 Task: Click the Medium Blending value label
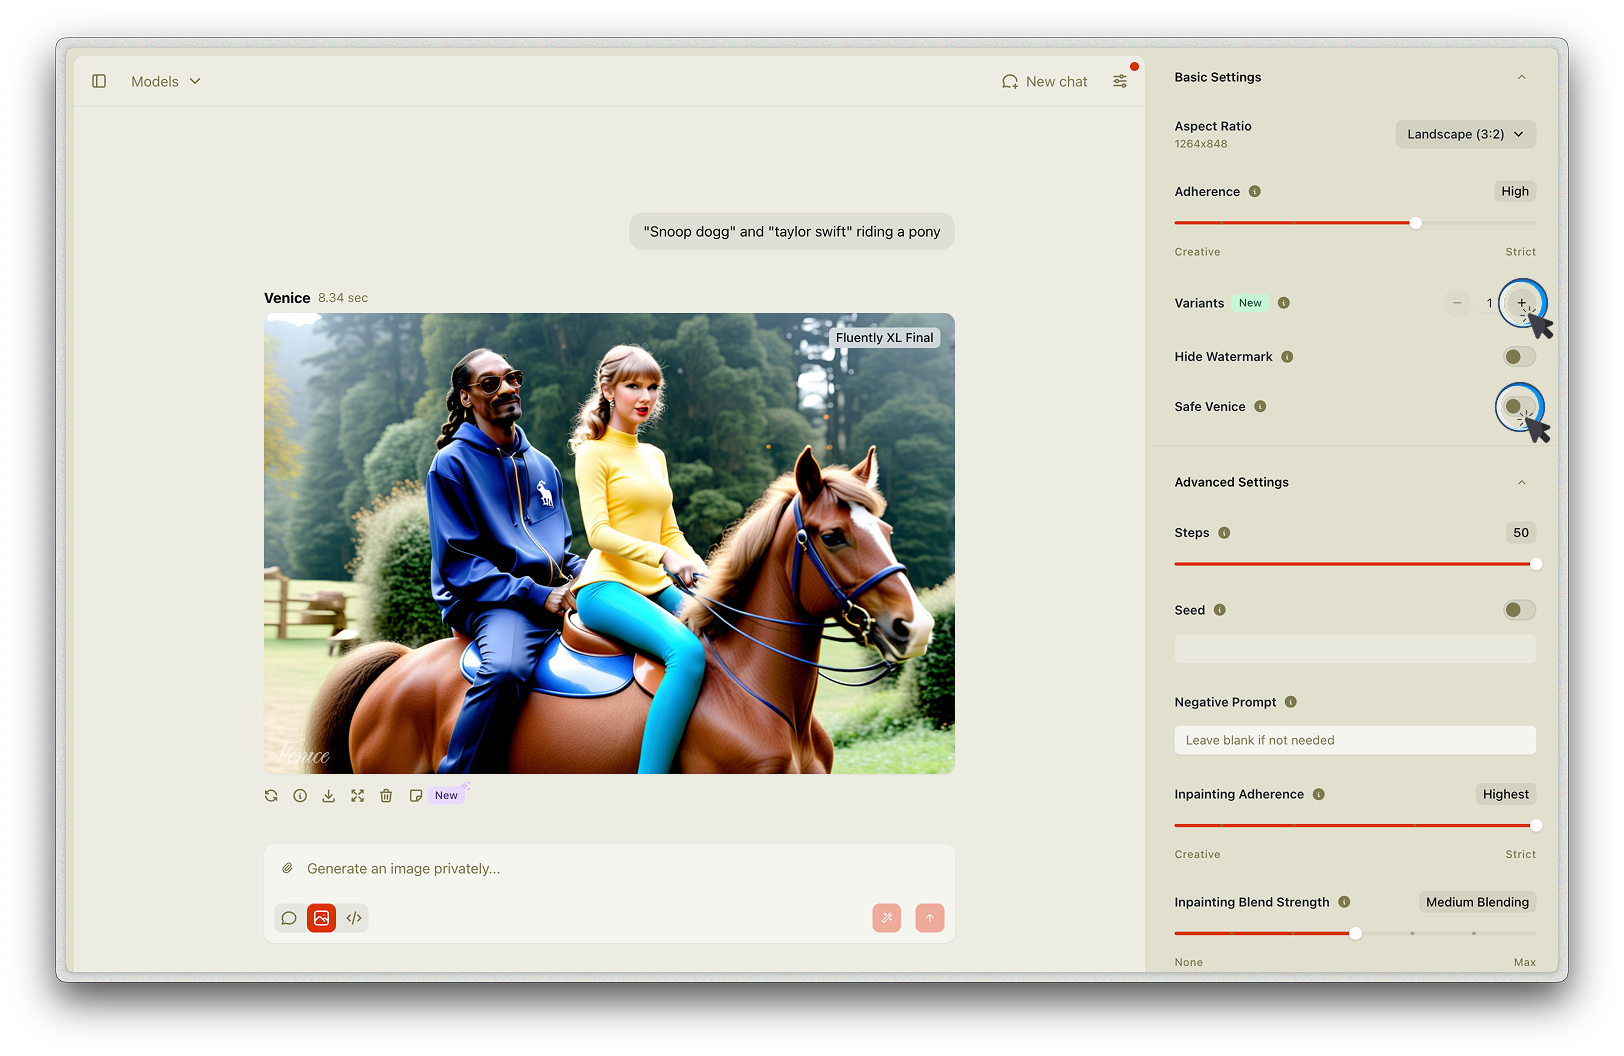click(x=1477, y=902)
